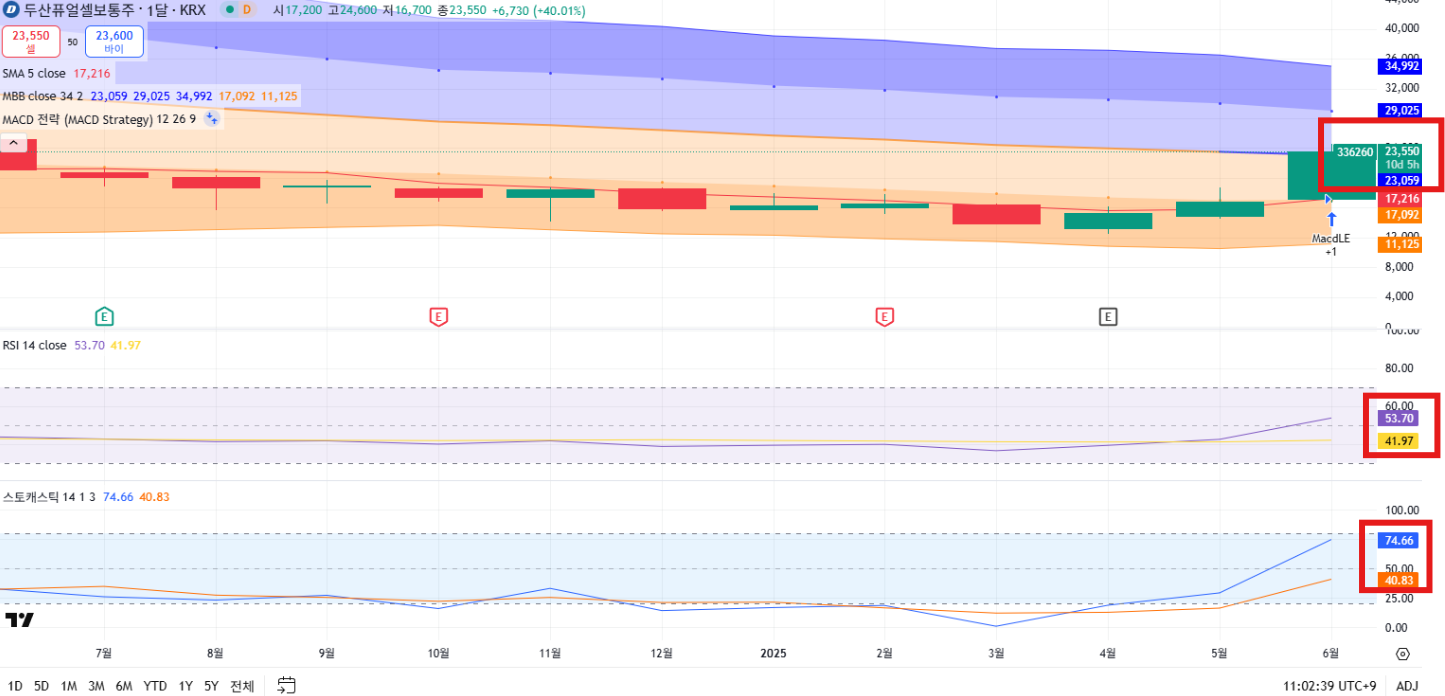Switch to the 1D time range
Image resolution: width=1445 pixels, height=696 pixels.
click(x=14, y=686)
